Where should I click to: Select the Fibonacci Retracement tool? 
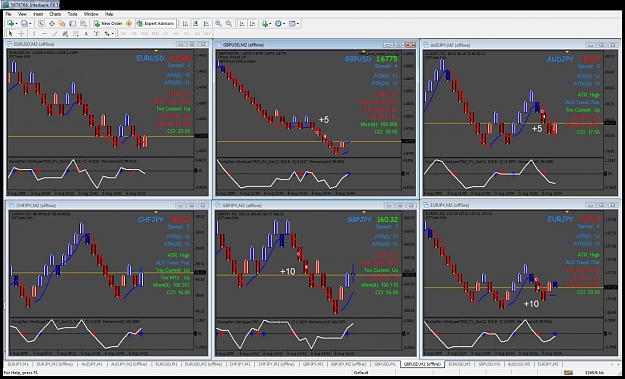click(75, 33)
